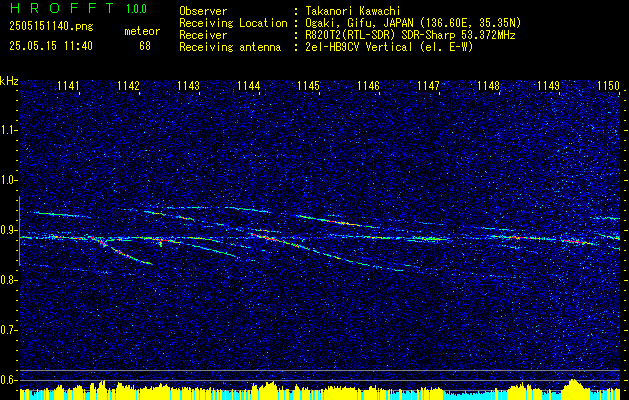The width and height of the screenshot is (629, 400).
Task: Click the Ogaki, Gifu, JAPAN location text
Action: click(413, 23)
